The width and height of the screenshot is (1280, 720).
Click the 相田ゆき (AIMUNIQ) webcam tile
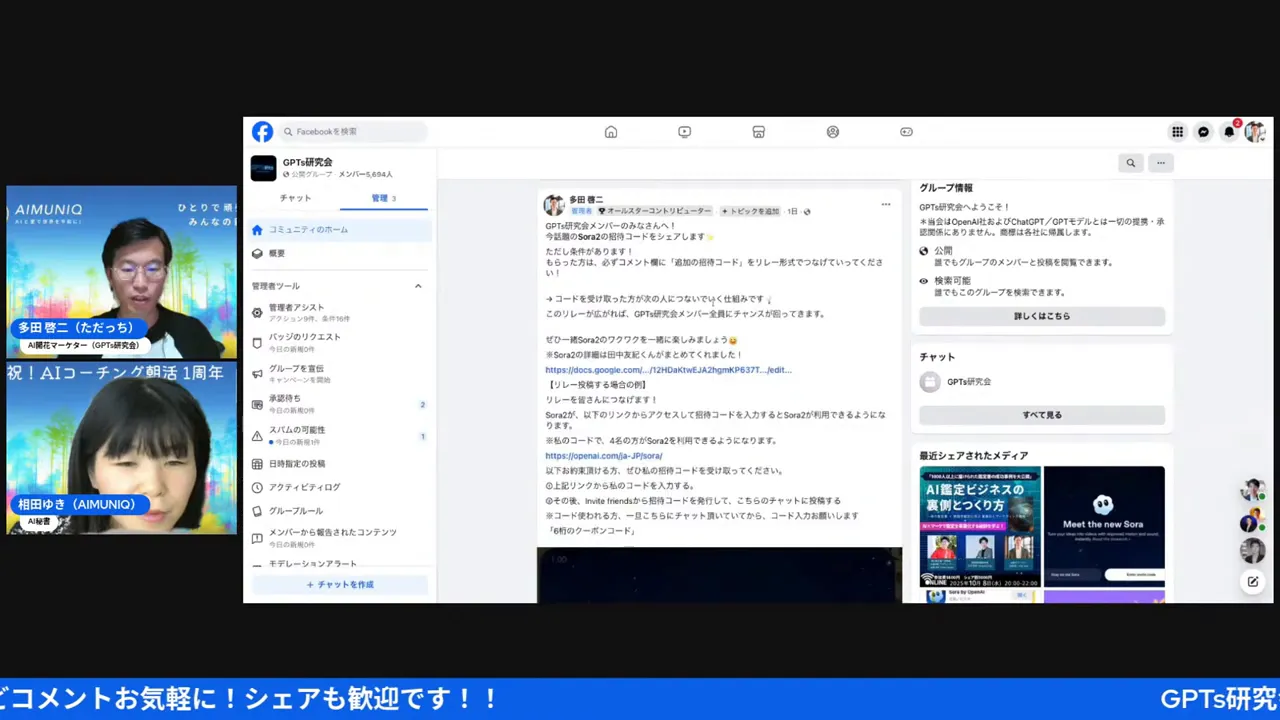tap(122, 448)
